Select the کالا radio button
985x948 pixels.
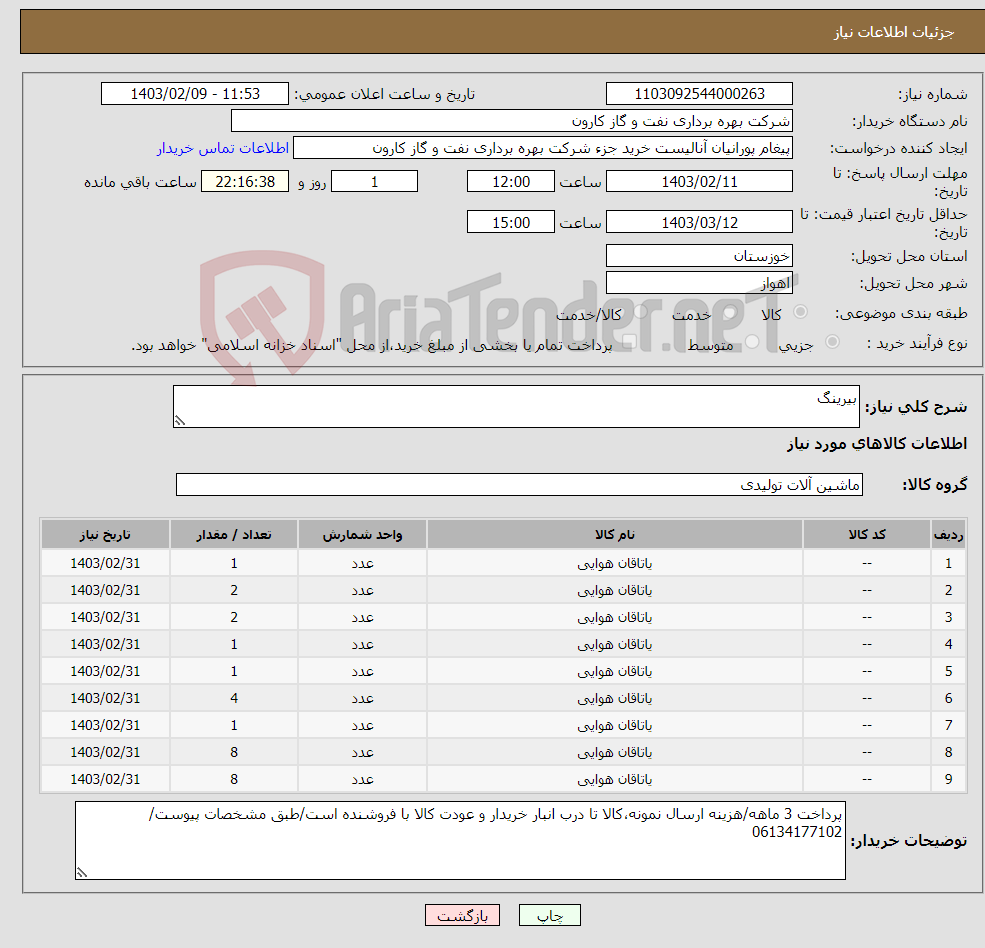(800, 312)
